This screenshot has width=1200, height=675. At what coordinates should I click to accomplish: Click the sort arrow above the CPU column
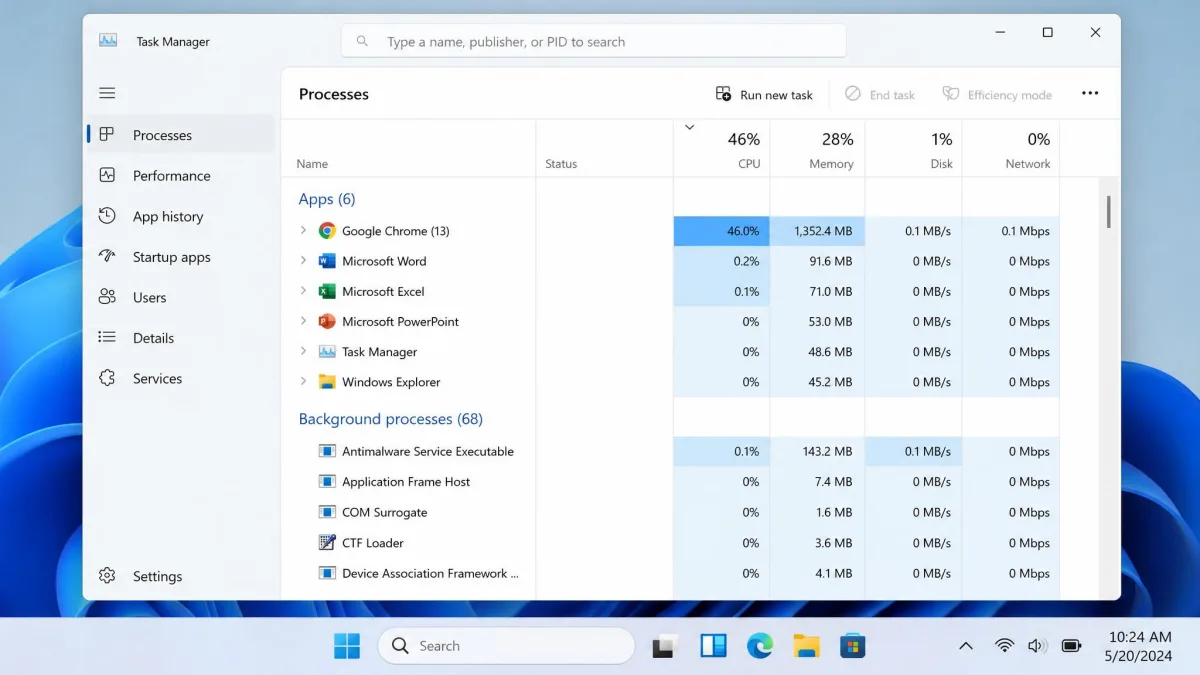tap(689, 128)
